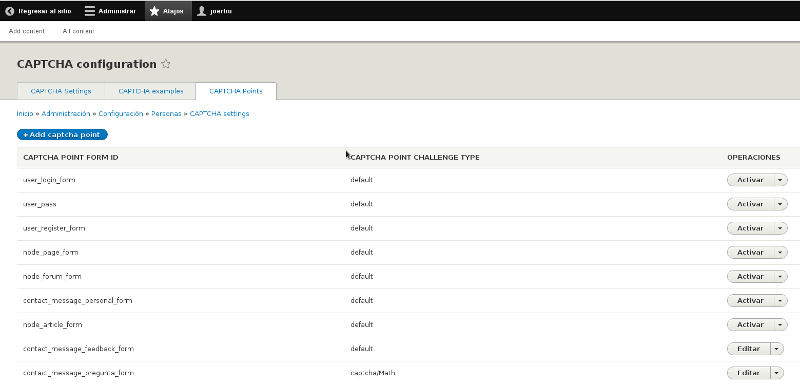Select the contact_message_feedback_form row text
Screen dimensions: 800x385
tap(79, 349)
